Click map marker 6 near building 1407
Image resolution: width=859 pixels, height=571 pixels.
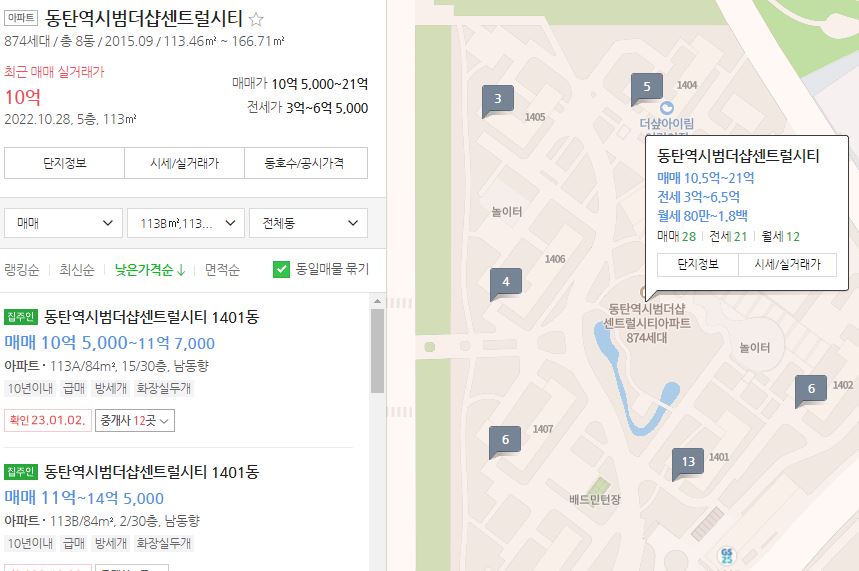[x=505, y=440]
